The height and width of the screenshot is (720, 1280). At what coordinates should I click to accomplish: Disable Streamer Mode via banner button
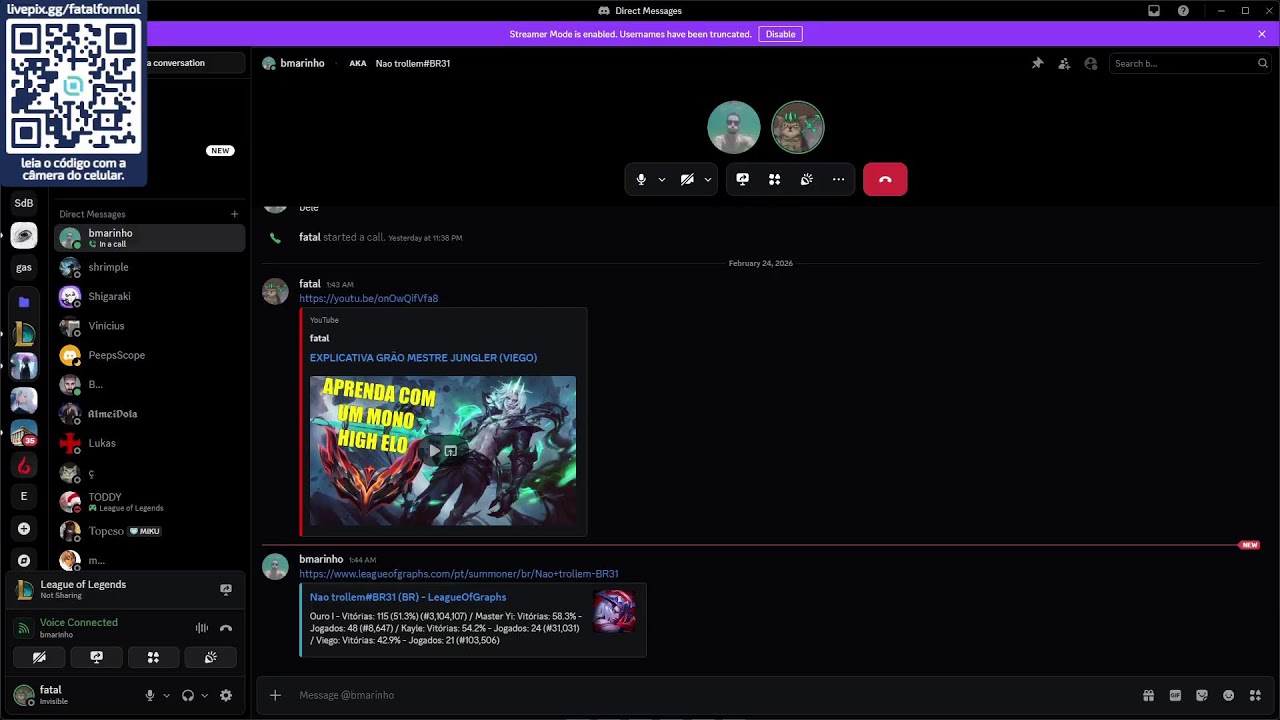(x=780, y=34)
